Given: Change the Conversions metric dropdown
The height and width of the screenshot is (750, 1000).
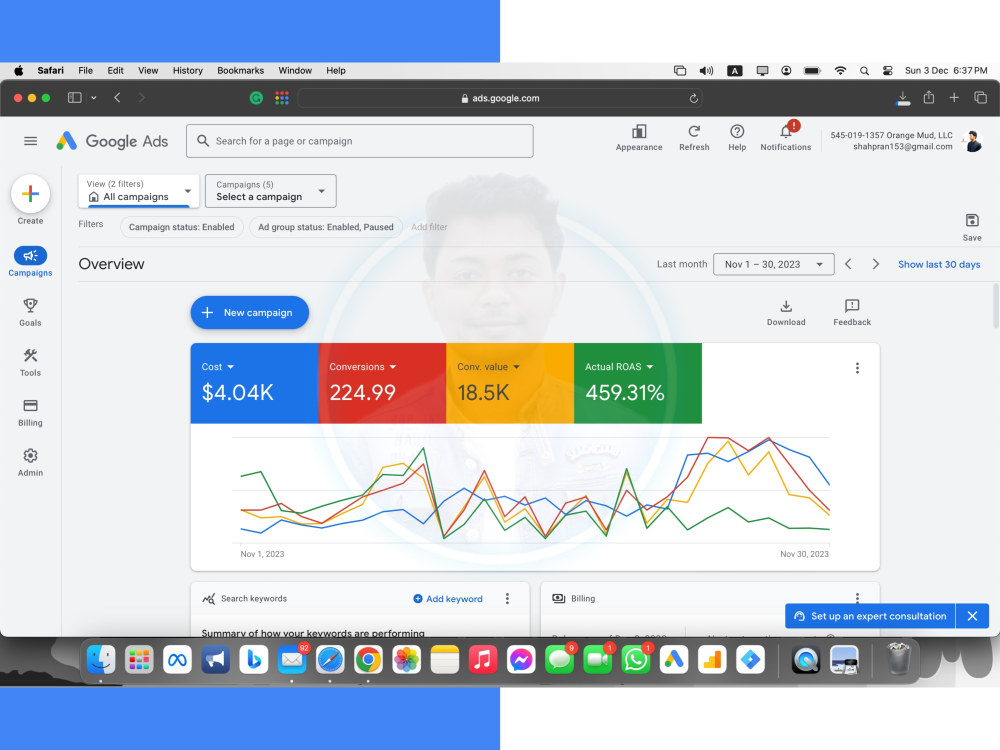Looking at the screenshot, I should [x=362, y=367].
